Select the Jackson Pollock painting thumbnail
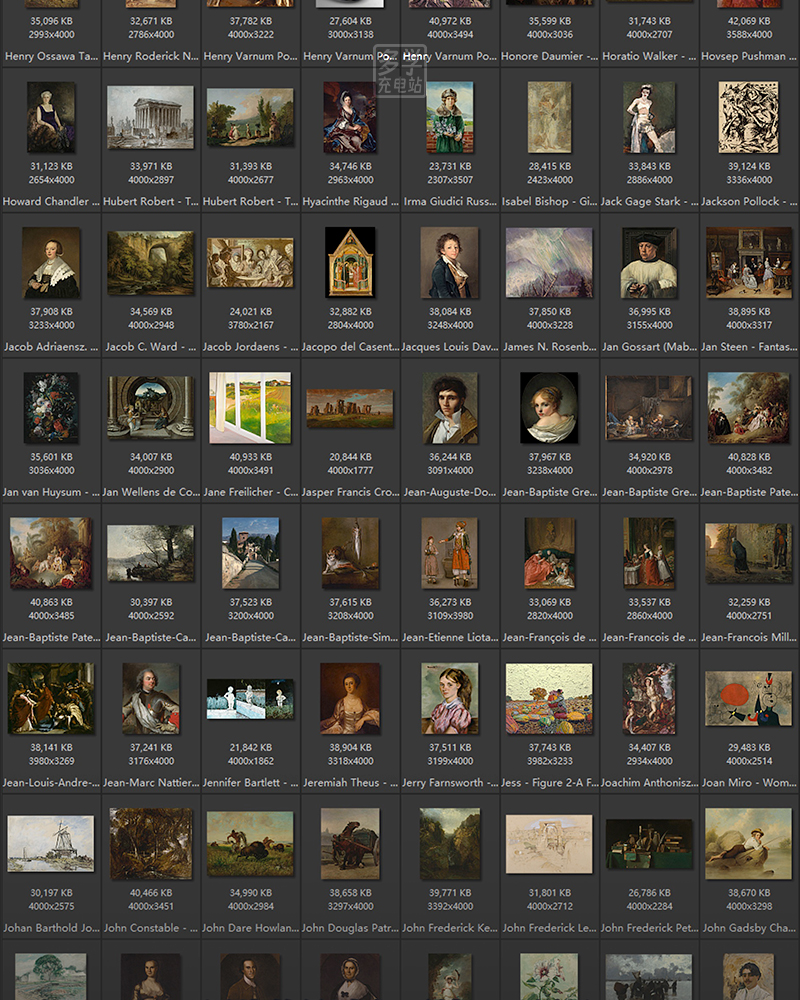 click(x=749, y=117)
